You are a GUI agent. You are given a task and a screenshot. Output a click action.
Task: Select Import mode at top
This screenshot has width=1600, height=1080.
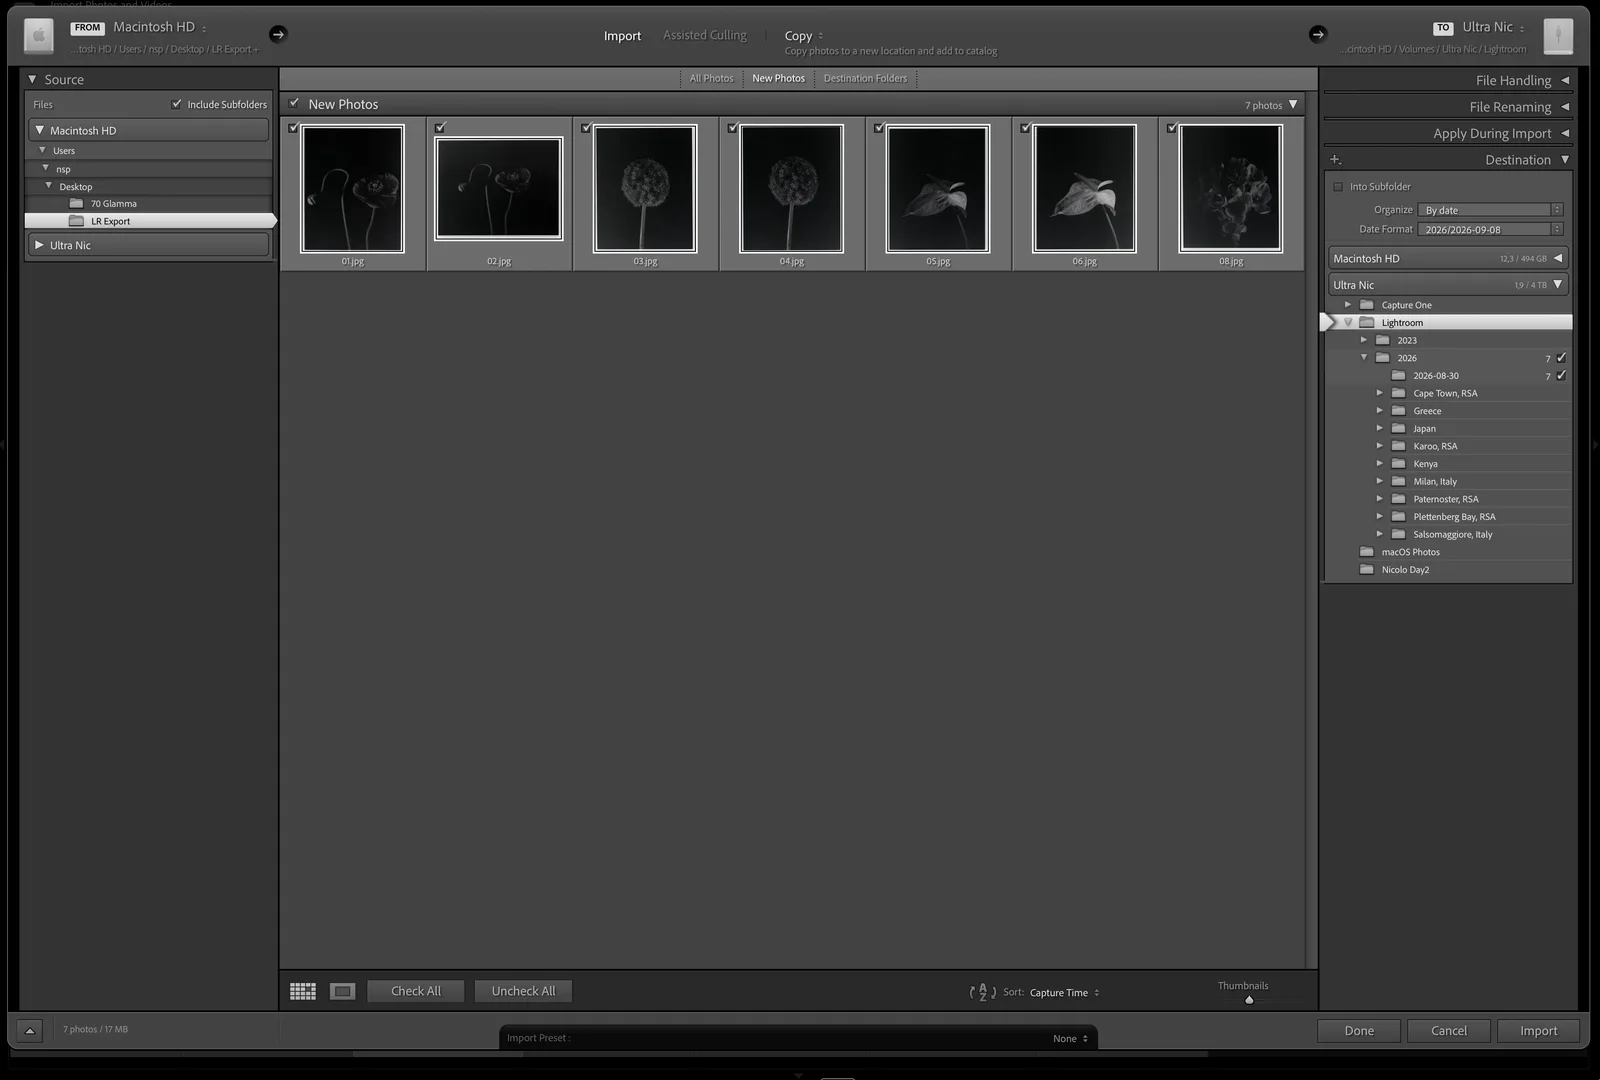(x=622, y=36)
